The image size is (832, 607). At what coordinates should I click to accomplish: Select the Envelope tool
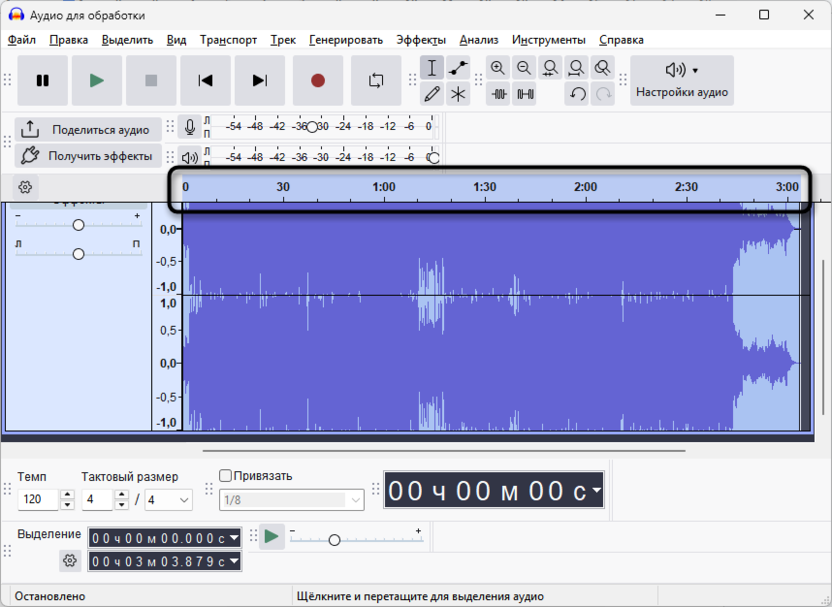(x=457, y=67)
